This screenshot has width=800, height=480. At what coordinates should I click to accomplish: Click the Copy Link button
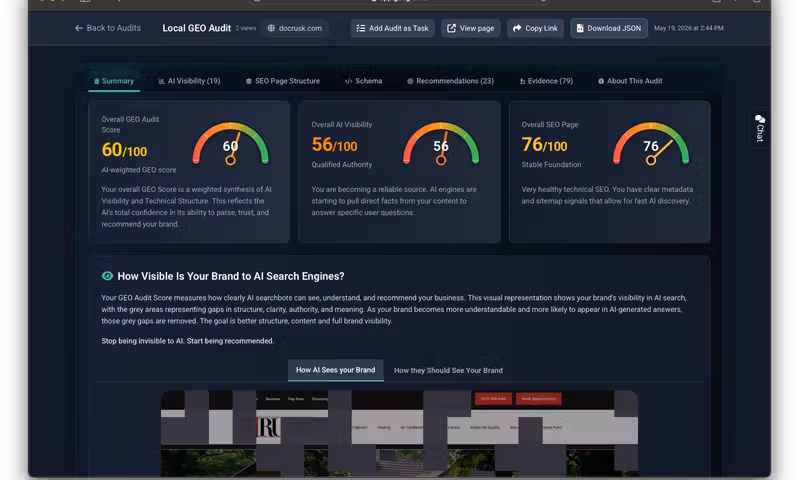[x=535, y=28]
